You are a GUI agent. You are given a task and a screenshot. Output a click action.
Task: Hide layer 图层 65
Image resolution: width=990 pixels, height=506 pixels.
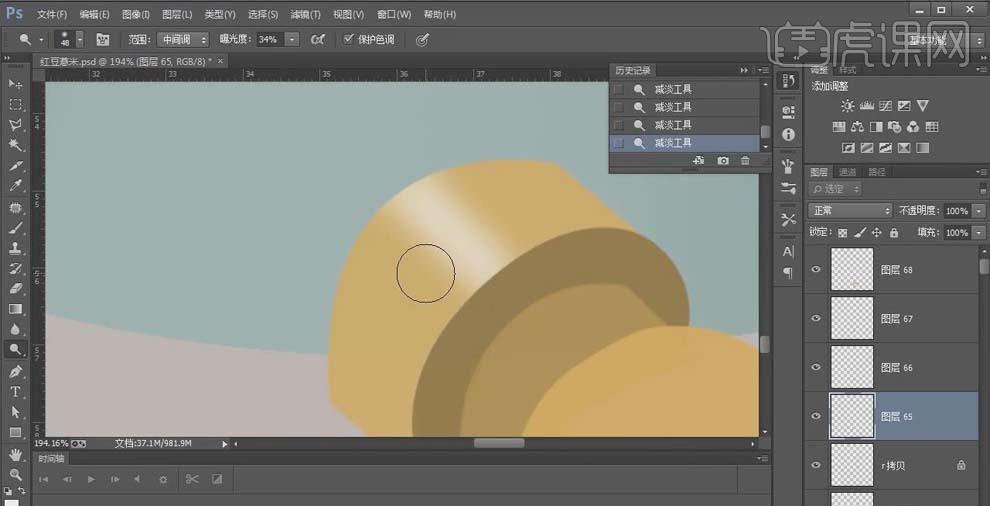[x=816, y=416]
